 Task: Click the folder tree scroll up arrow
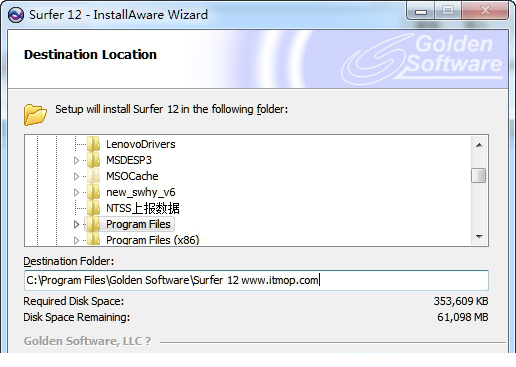coord(479,145)
